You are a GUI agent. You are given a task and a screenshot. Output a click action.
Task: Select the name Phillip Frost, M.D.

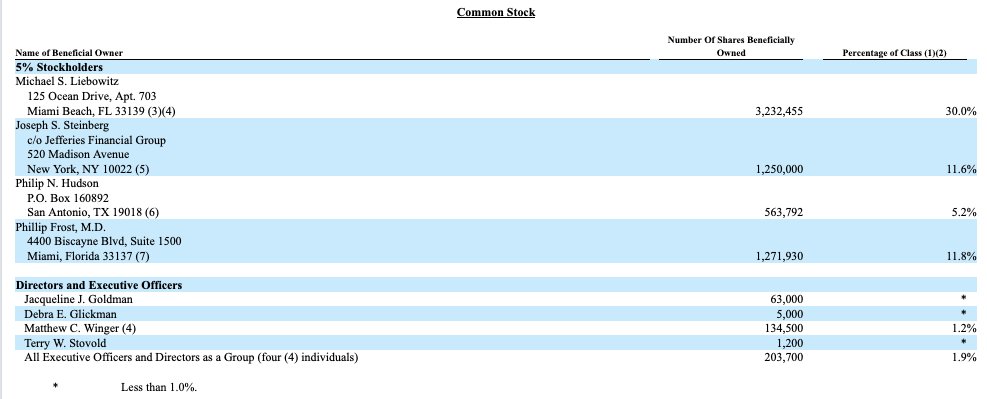[60, 227]
